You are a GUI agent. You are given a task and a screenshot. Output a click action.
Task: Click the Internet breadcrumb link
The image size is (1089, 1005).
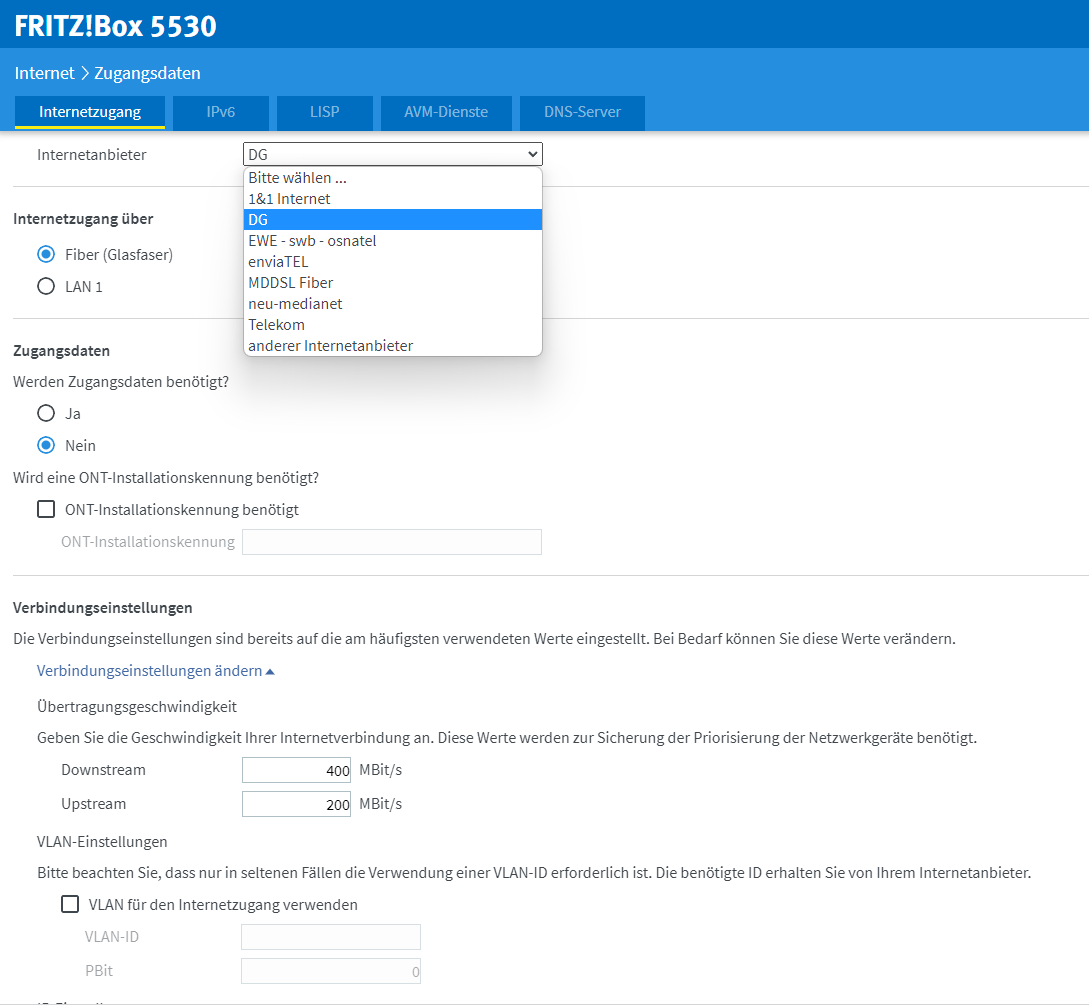44,73
